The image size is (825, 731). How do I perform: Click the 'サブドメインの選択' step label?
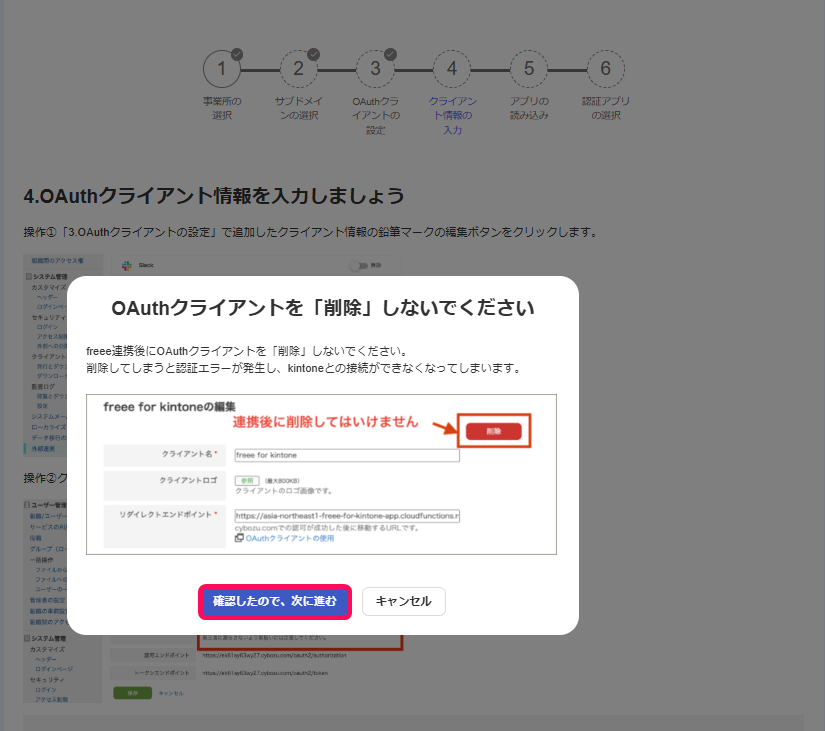point(299,108)
